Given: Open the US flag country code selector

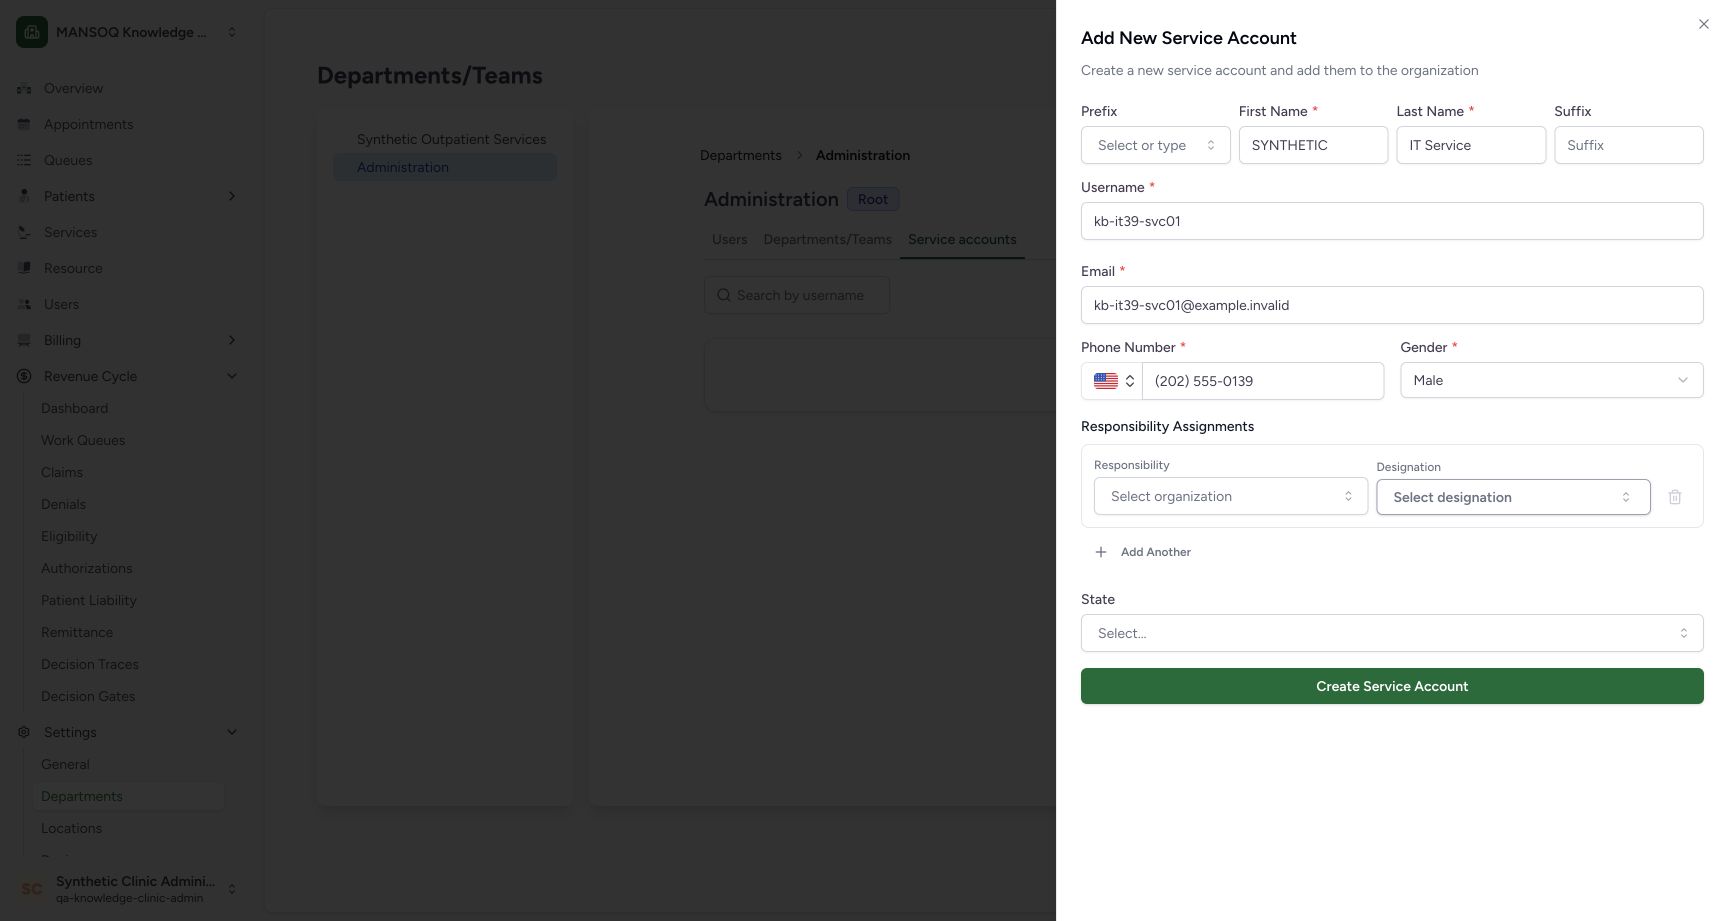Looking at the screenshot, I should click(x=1112, y=381).
